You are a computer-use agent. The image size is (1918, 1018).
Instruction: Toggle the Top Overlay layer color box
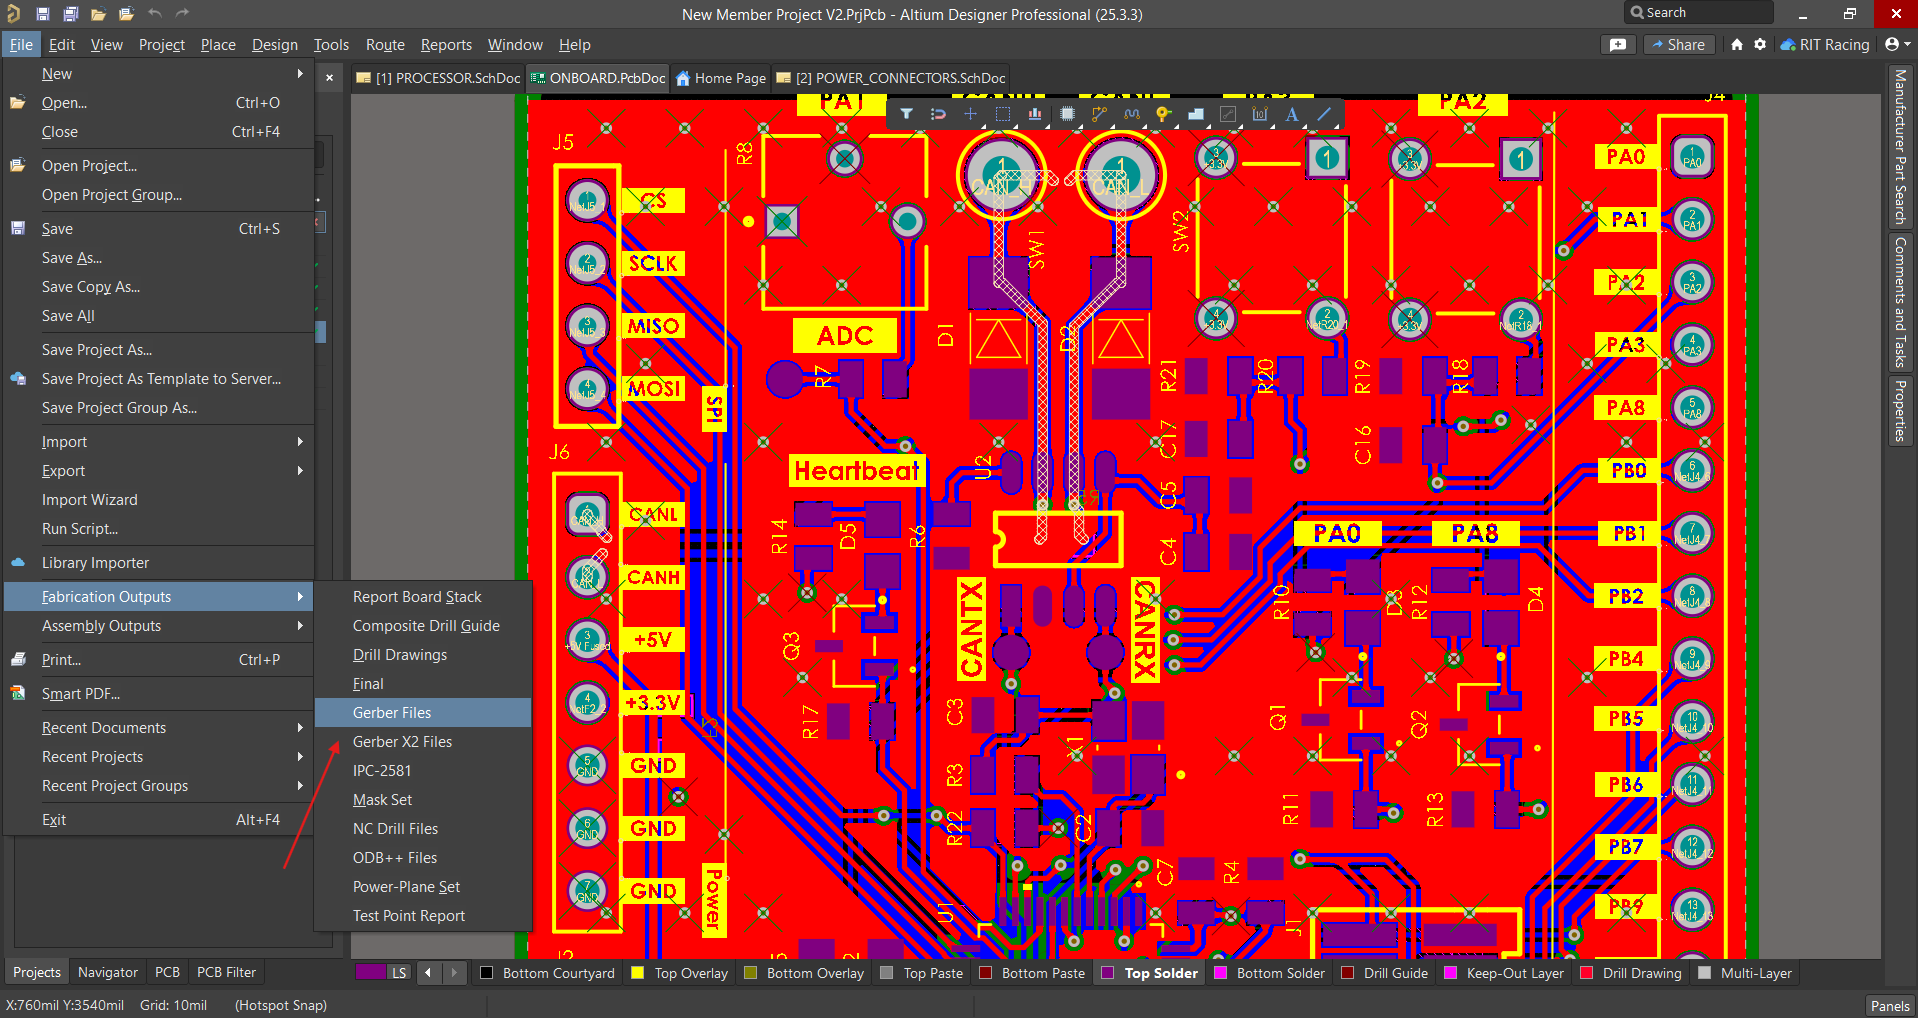coord(637,973)
